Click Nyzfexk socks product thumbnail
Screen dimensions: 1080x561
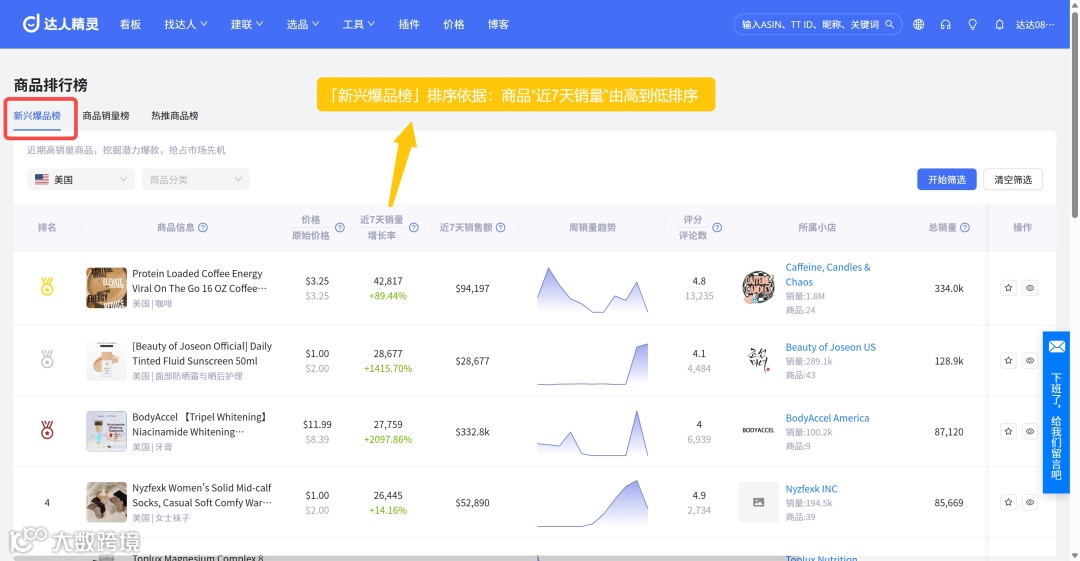pyautogui.click(x=106, y=502)
